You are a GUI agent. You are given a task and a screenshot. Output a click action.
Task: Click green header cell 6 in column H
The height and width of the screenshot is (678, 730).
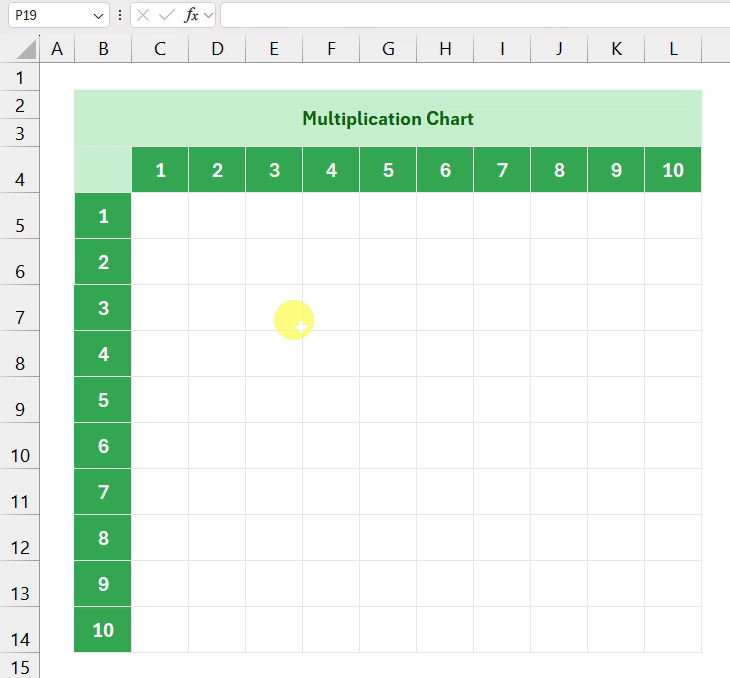coord(445,170)
